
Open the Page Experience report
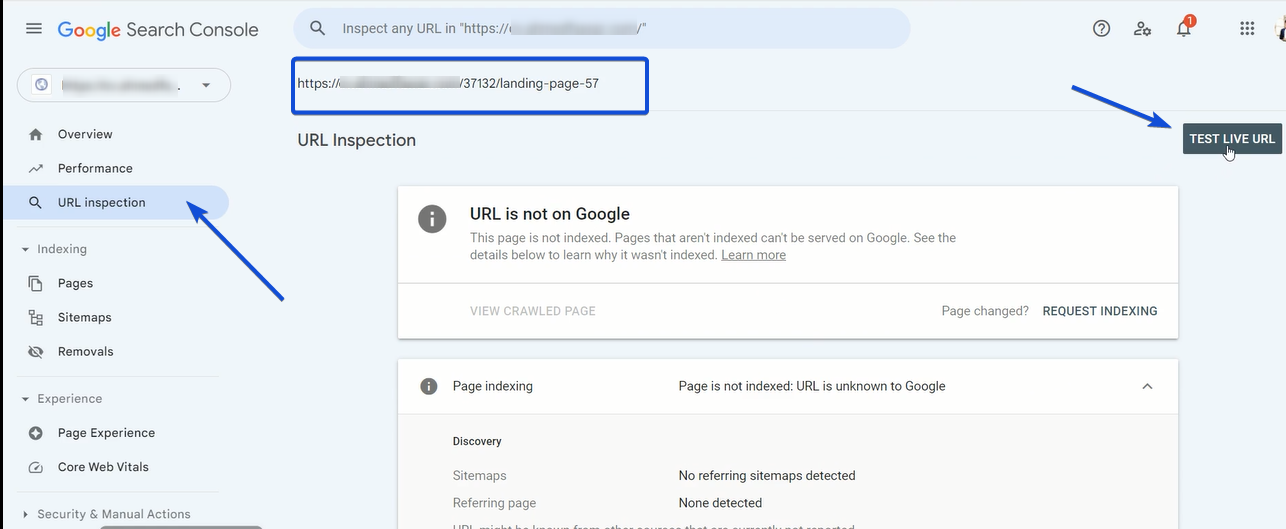(106, 433)
